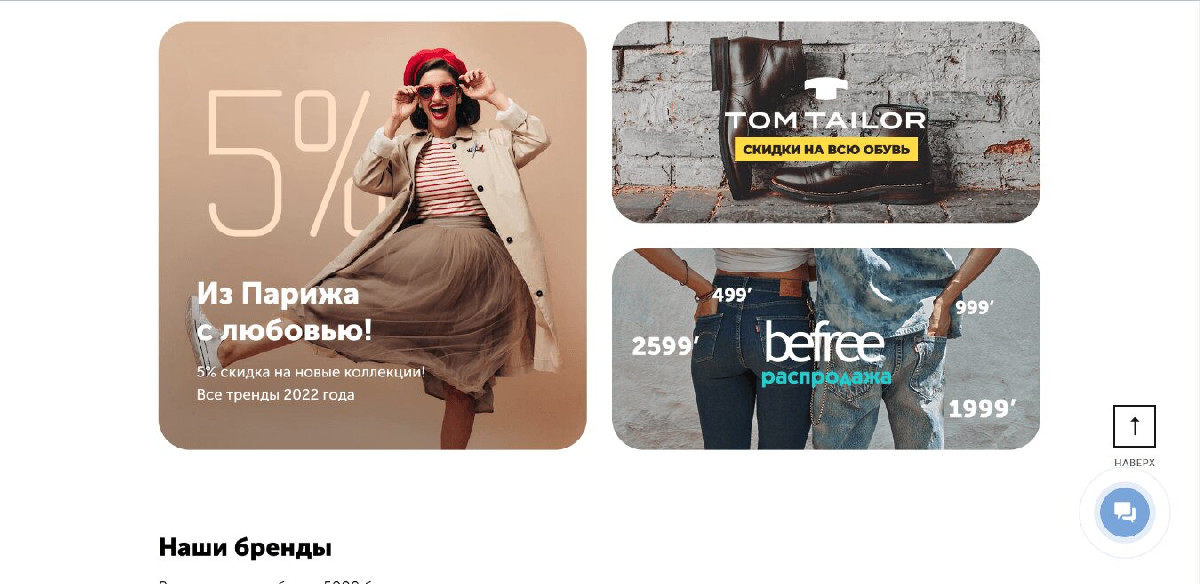Select the 1999 price label

(982, 409)
